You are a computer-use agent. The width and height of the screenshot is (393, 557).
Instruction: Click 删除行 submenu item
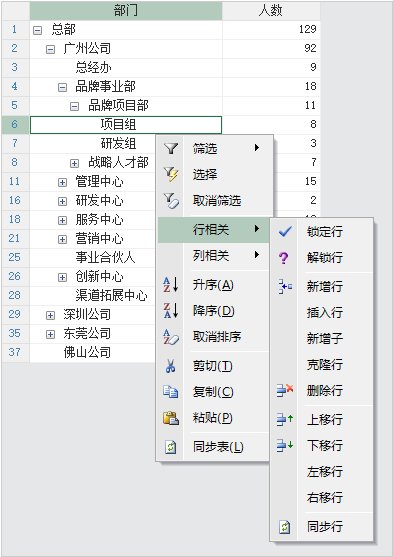pyautogui.click(x=322, y=390)
